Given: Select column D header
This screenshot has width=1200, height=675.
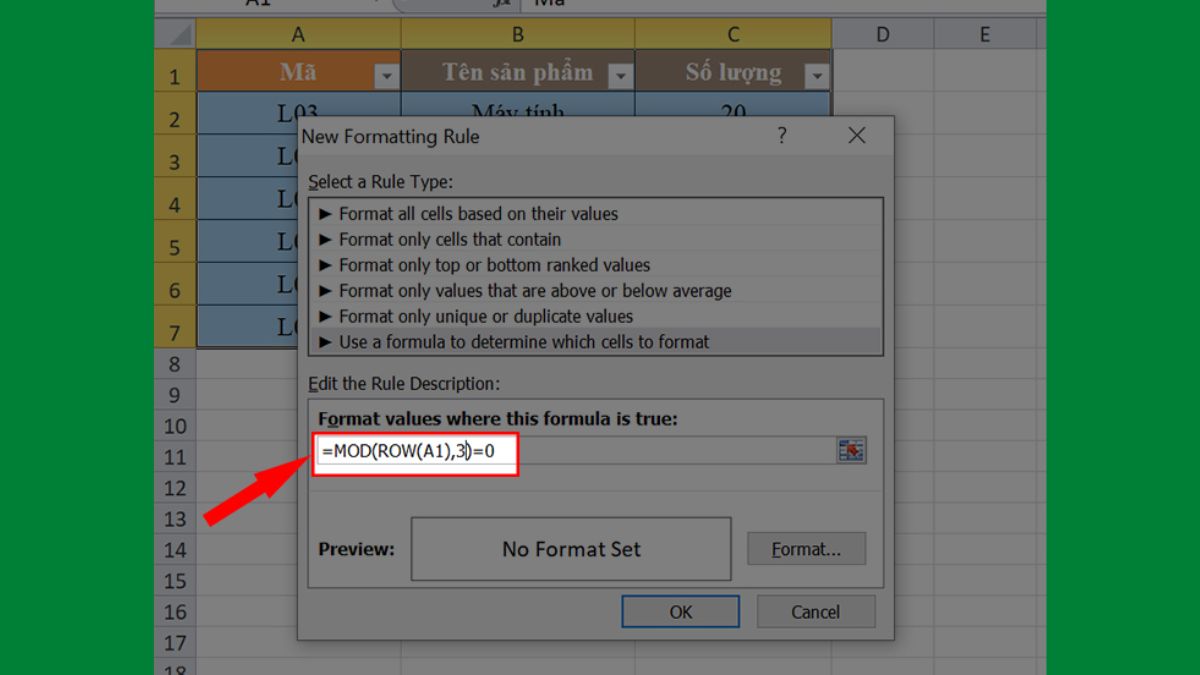Looking at the screenshot, I should coord(882,35).
